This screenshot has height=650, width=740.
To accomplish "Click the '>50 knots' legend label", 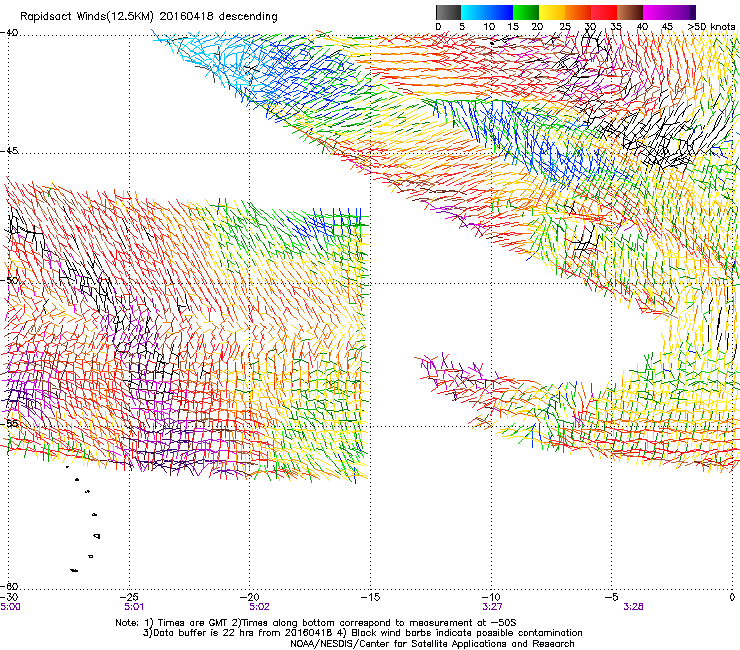I will click(711, 27).
